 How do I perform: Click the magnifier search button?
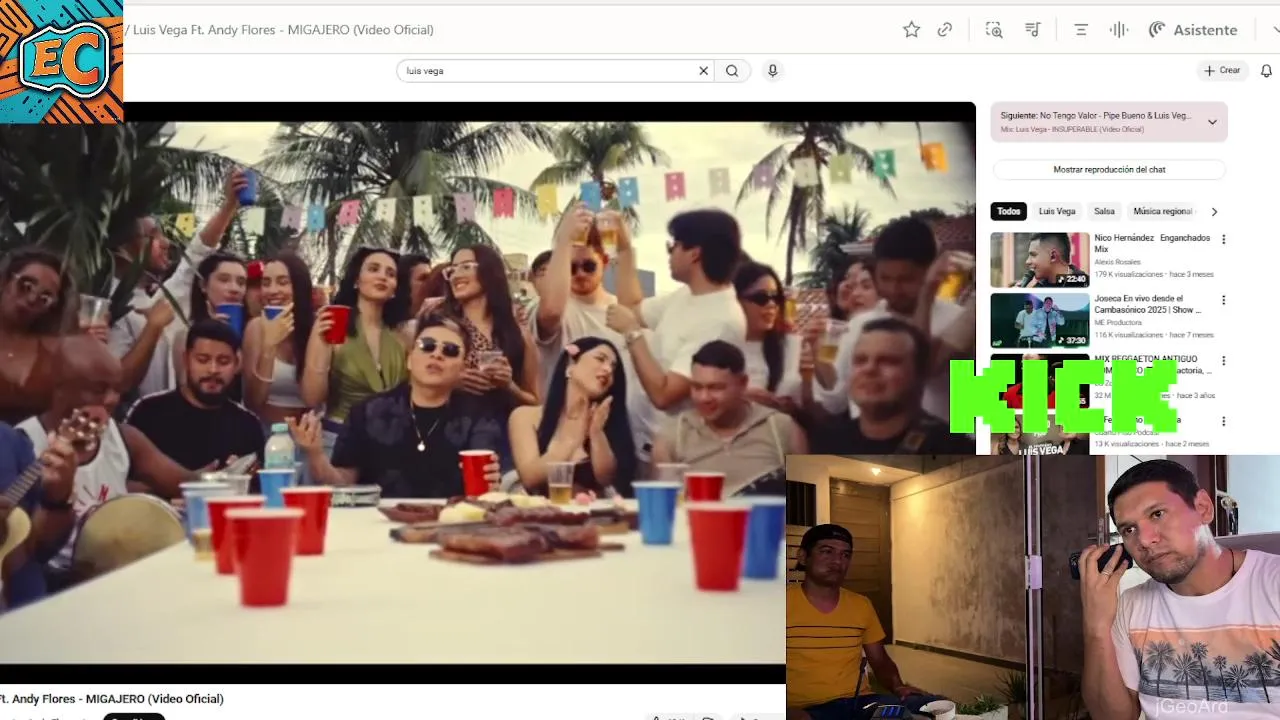(x=732, y=71)
